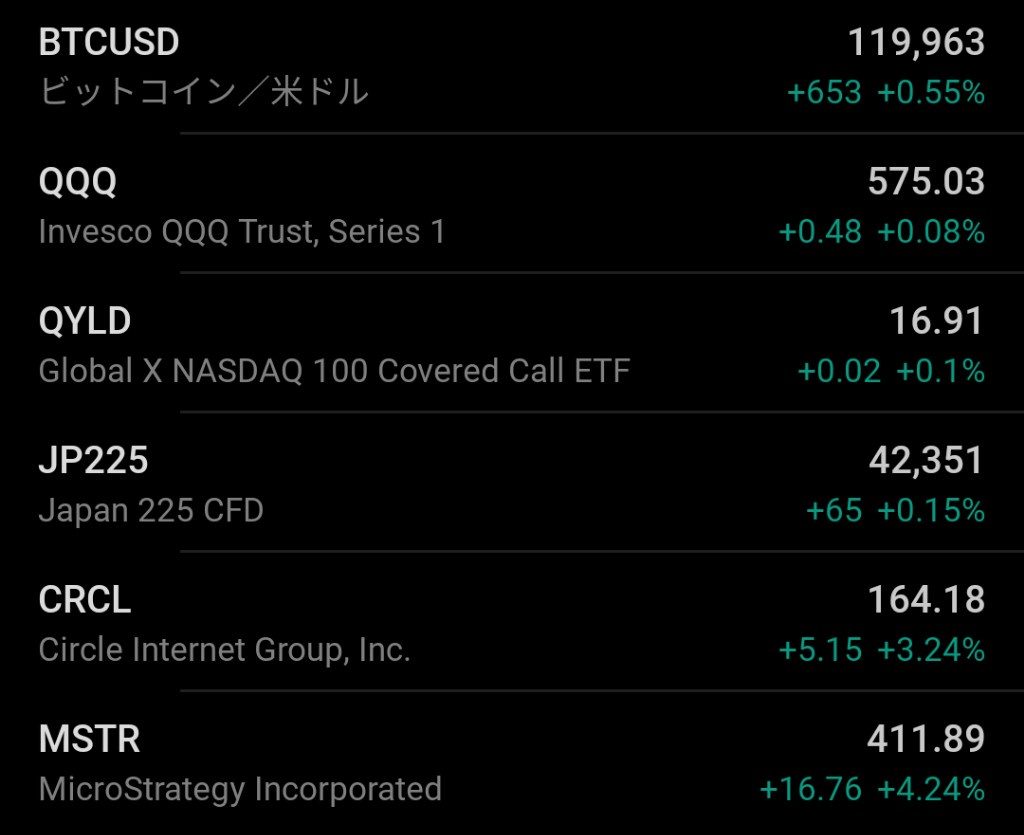This screenshot has height=835, width=1024.
Task: Select the Circle Internet Group, Inc. description
Action: tap(225, 650)
